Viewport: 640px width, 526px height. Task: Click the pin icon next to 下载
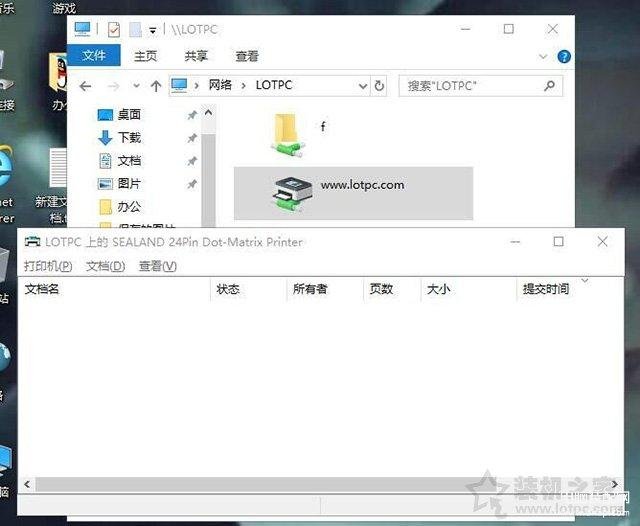click(x=192, y=138)
